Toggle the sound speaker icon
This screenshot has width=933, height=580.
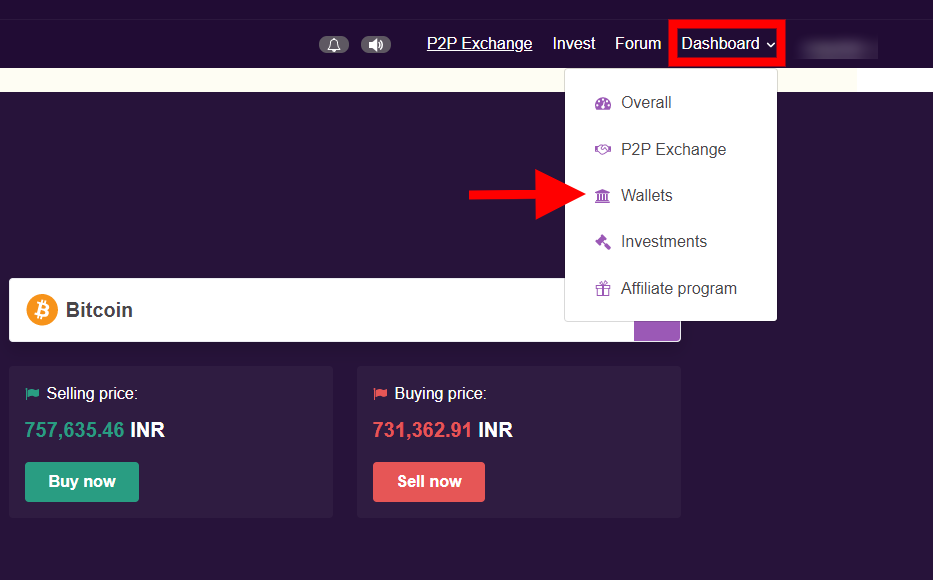pyautogui.click(x=375, y=45)
